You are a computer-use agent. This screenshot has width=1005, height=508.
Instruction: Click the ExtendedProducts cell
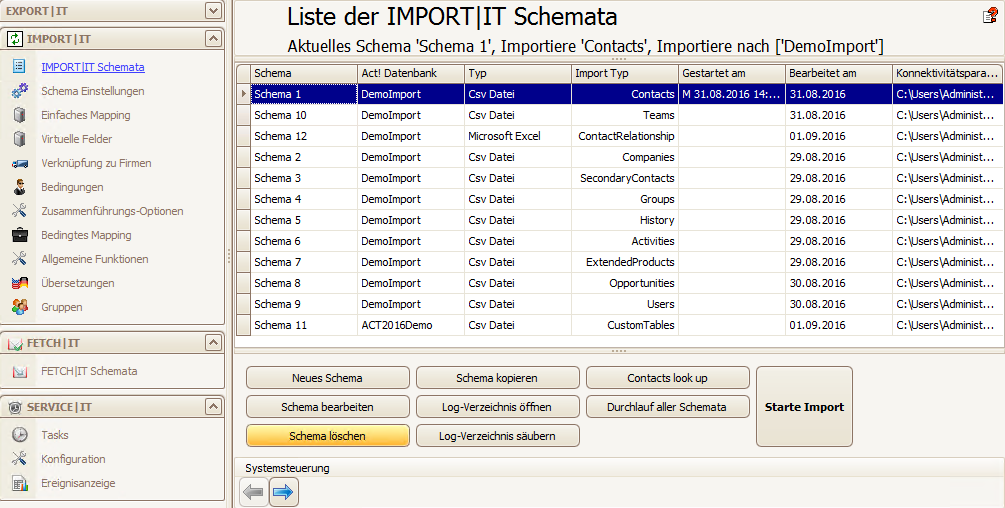pos(625,262)
